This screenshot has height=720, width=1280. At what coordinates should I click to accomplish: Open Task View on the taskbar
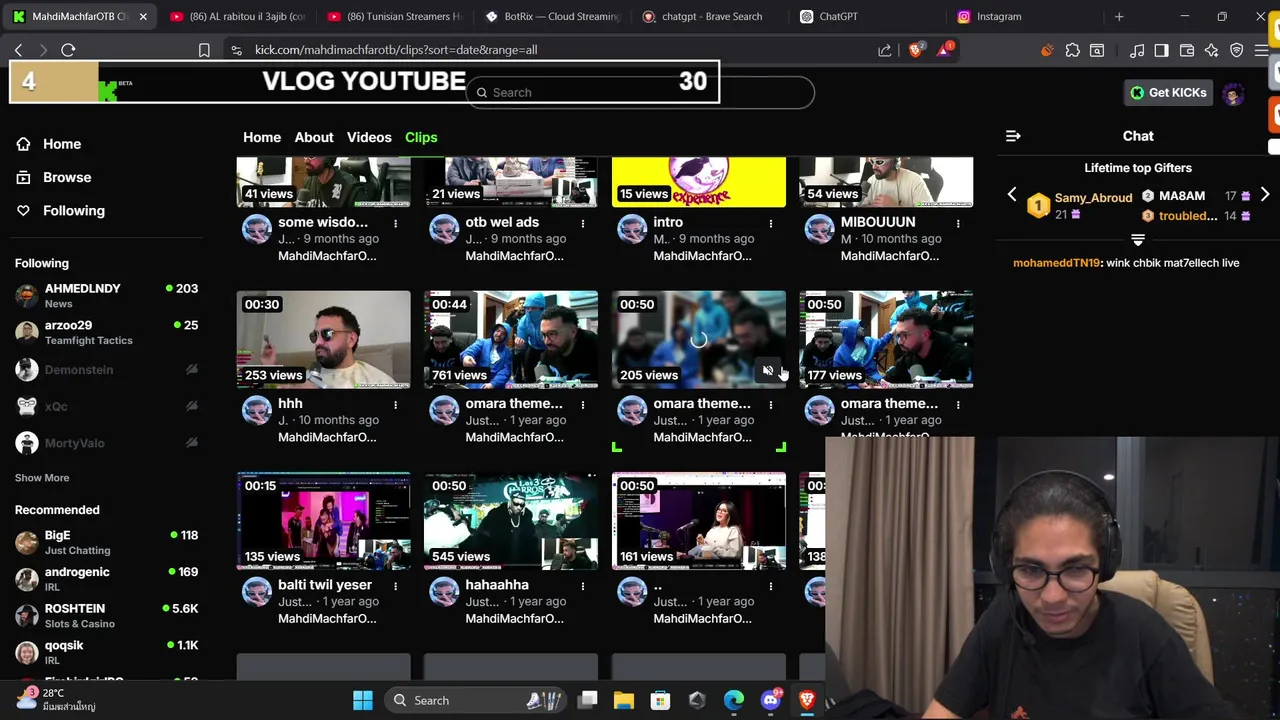tap(588, 700)
